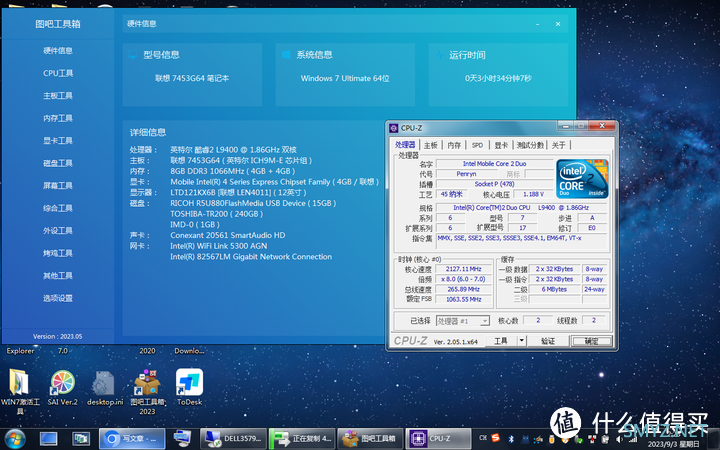The width and height of the screenshot is (720, 450).
Task: Open 显卡工具 in the sidebar
Action: 58,141
